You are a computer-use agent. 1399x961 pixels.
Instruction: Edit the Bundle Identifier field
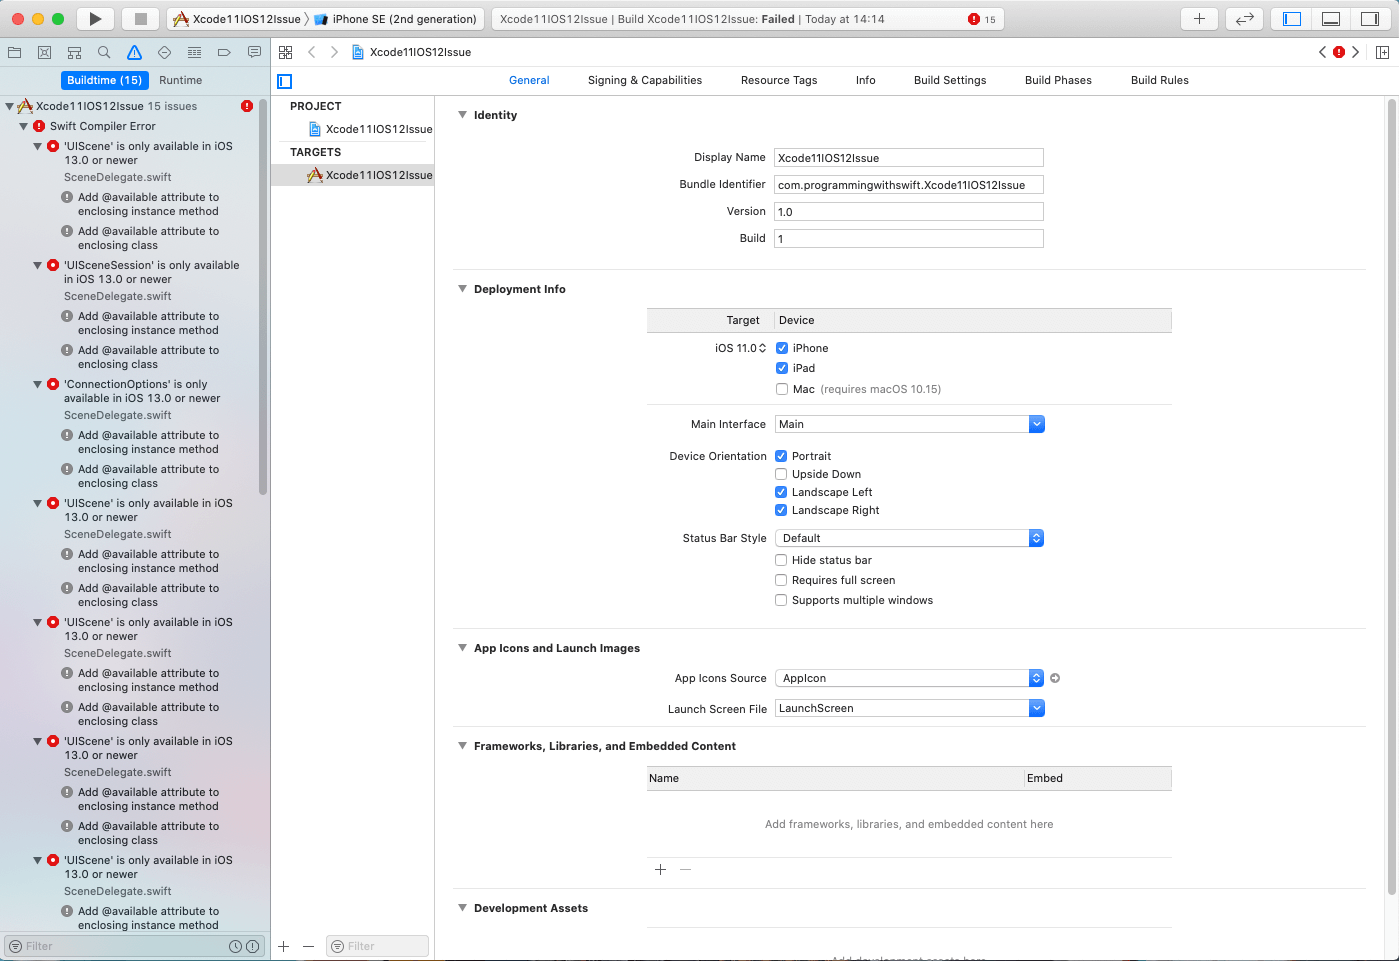tap(909, 185)
